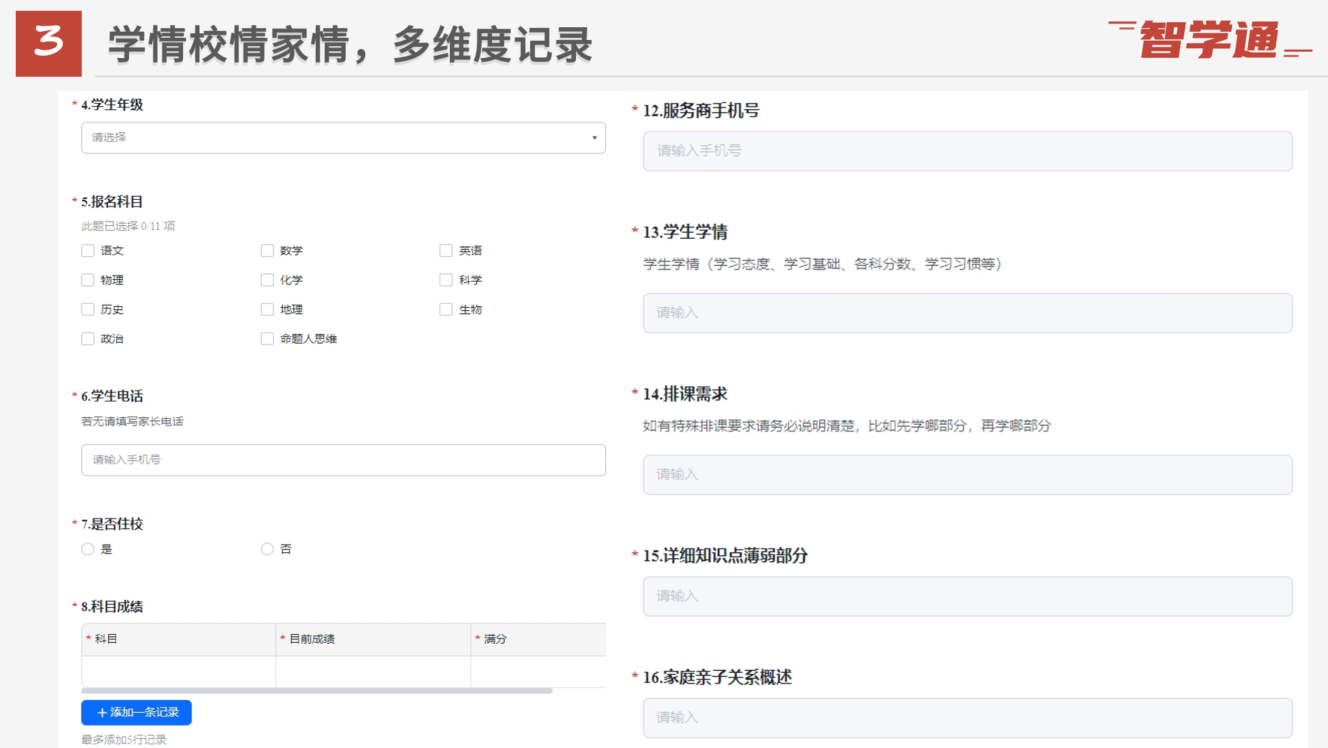Check the 地理 checkbox
Viewport: 1328px width, 748px height.
tap(267, 310)
